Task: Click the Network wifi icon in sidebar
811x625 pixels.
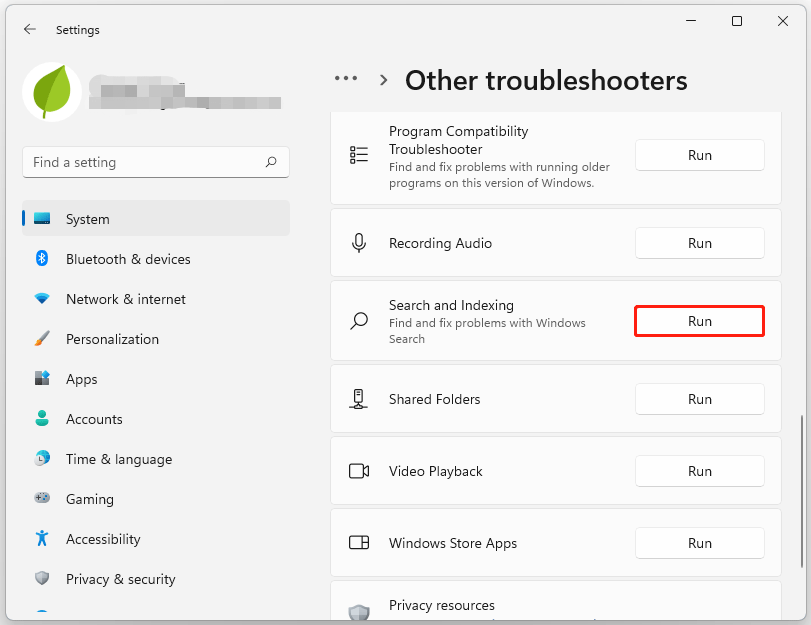Action: (42, 299)
